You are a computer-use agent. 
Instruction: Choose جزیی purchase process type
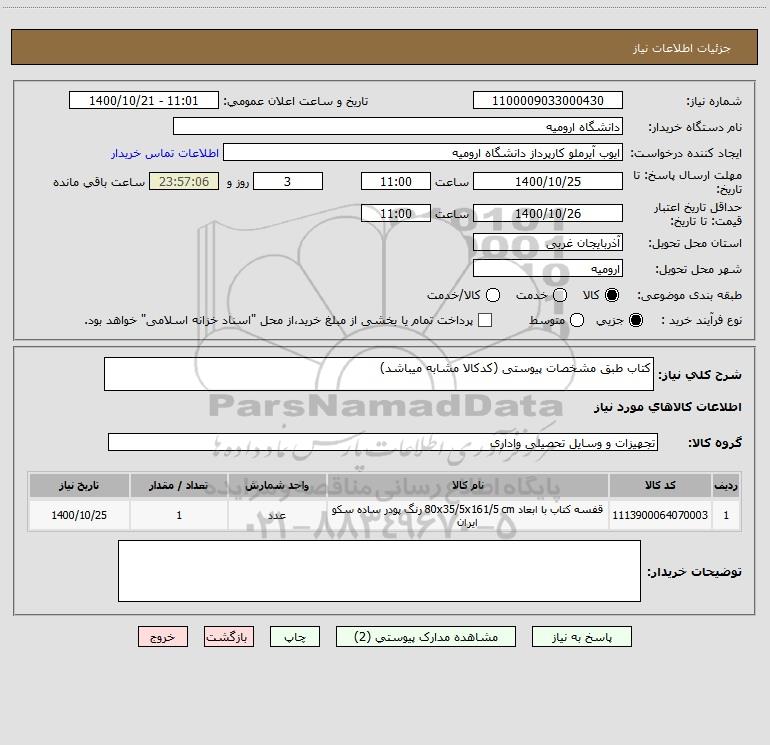click(x=635, y=320)
